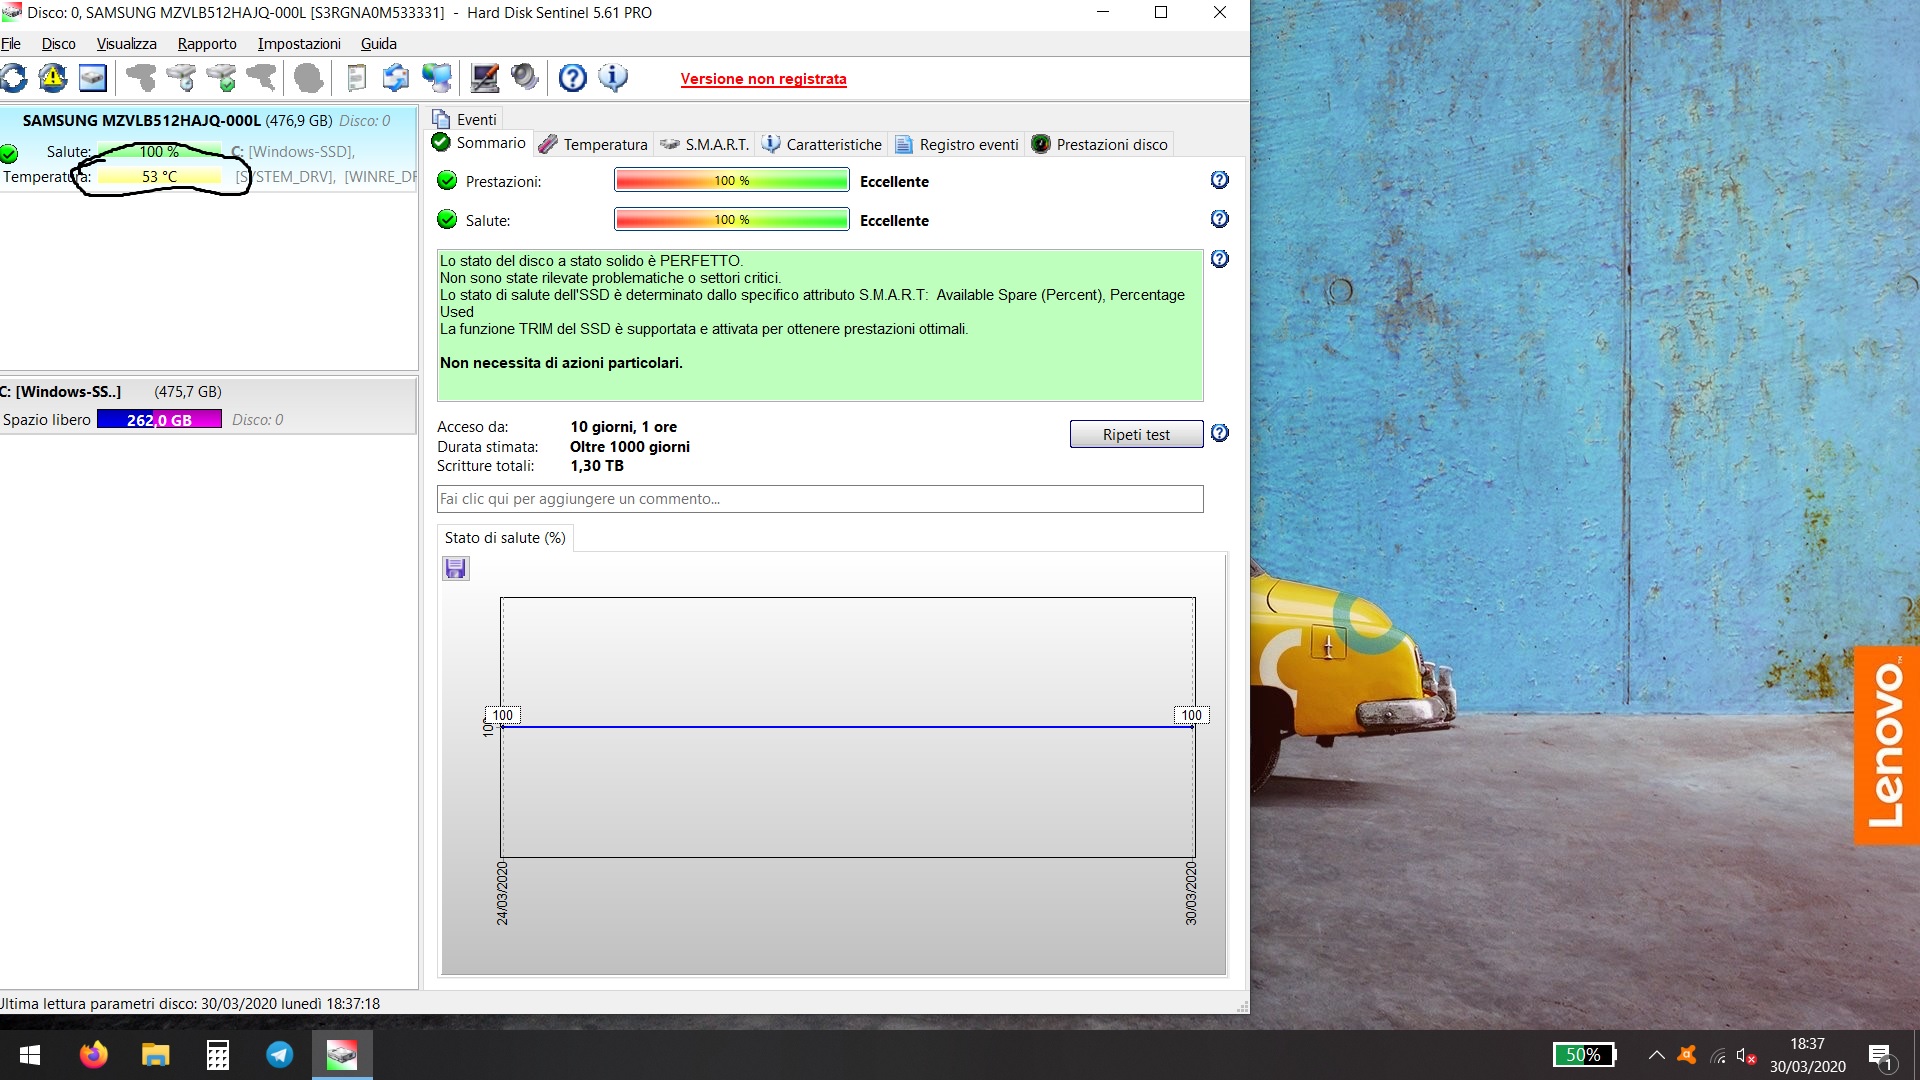
Task: Click the '10 giorni, 1 ore' power-on value
Action: point(623,427)
